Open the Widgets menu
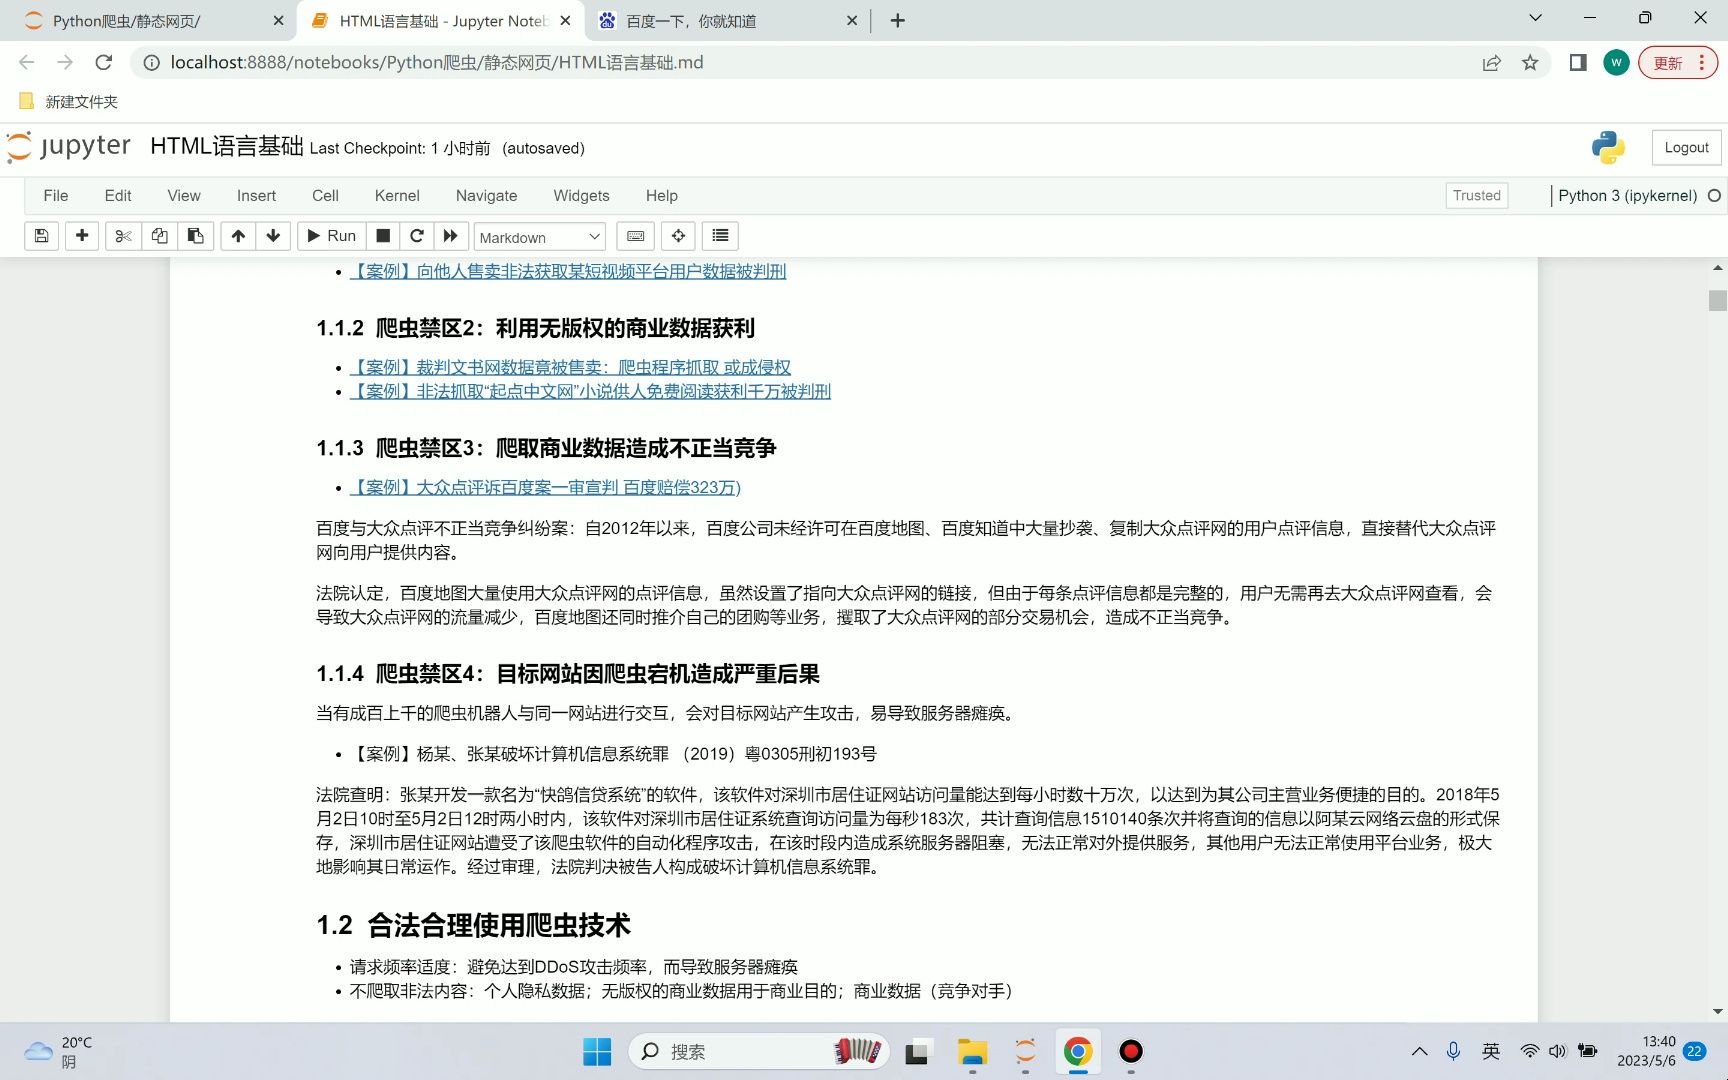Image resolution: width=1728 pixels, height=1080 pixels. click(x=581, y=196)
